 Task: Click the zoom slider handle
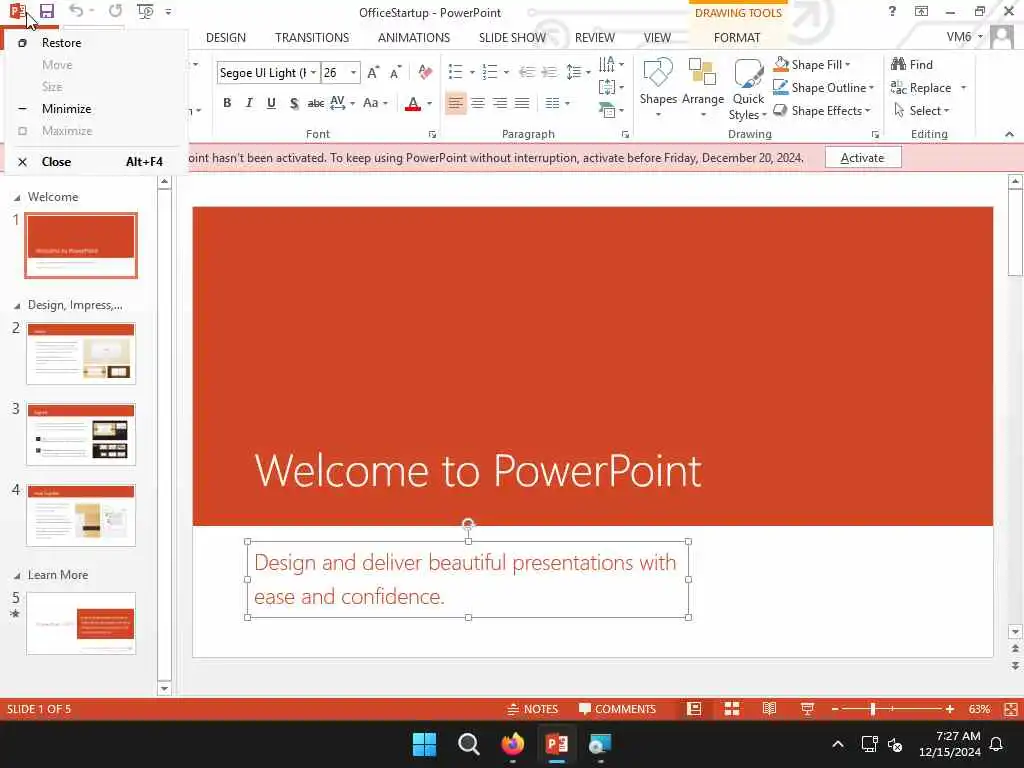tap(872, 709)
